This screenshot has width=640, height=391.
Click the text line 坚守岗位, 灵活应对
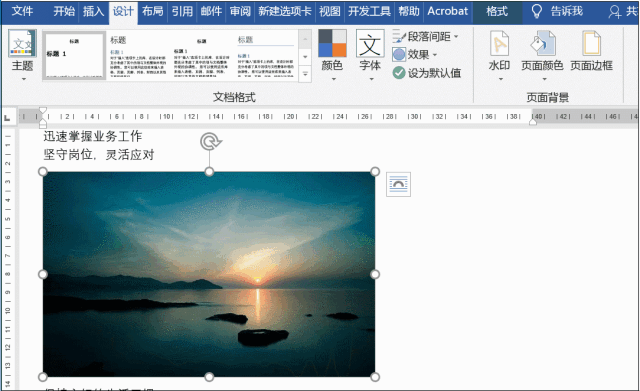tap(99, 155)
